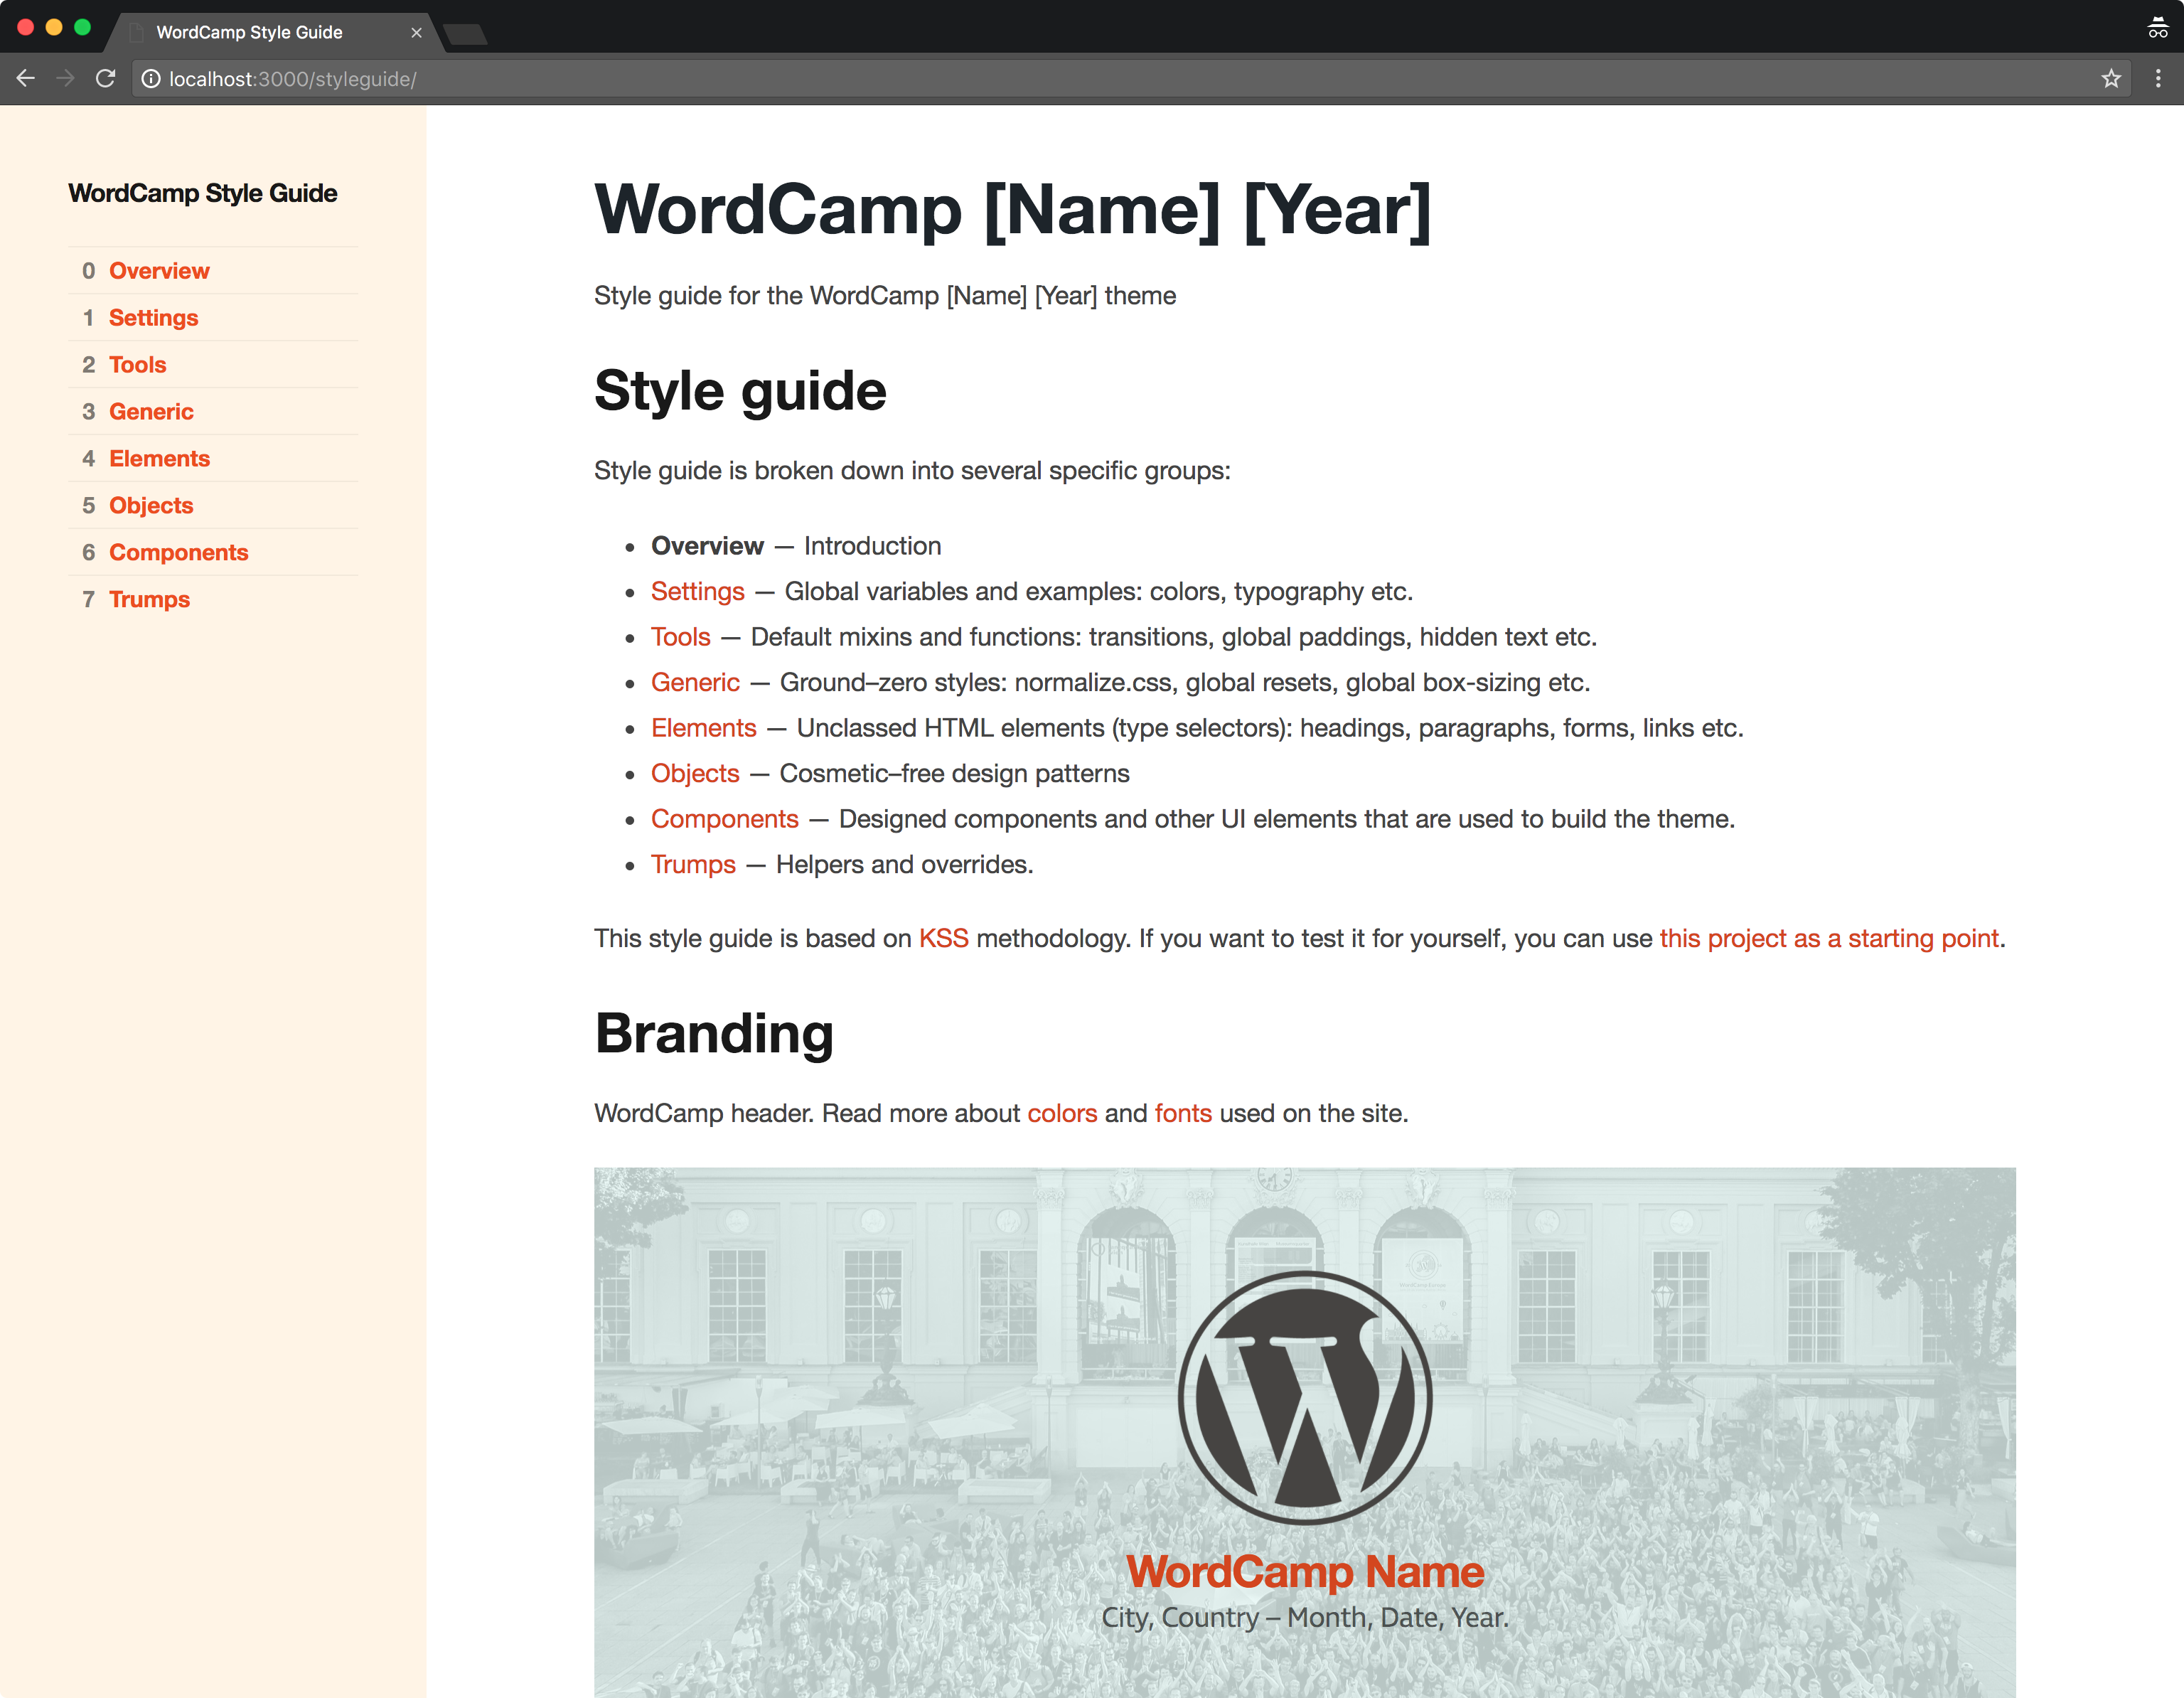Go to Trumps in sidebar menu
The width and height of the screenshot is (2184, 1698).
tap(149, 600)
